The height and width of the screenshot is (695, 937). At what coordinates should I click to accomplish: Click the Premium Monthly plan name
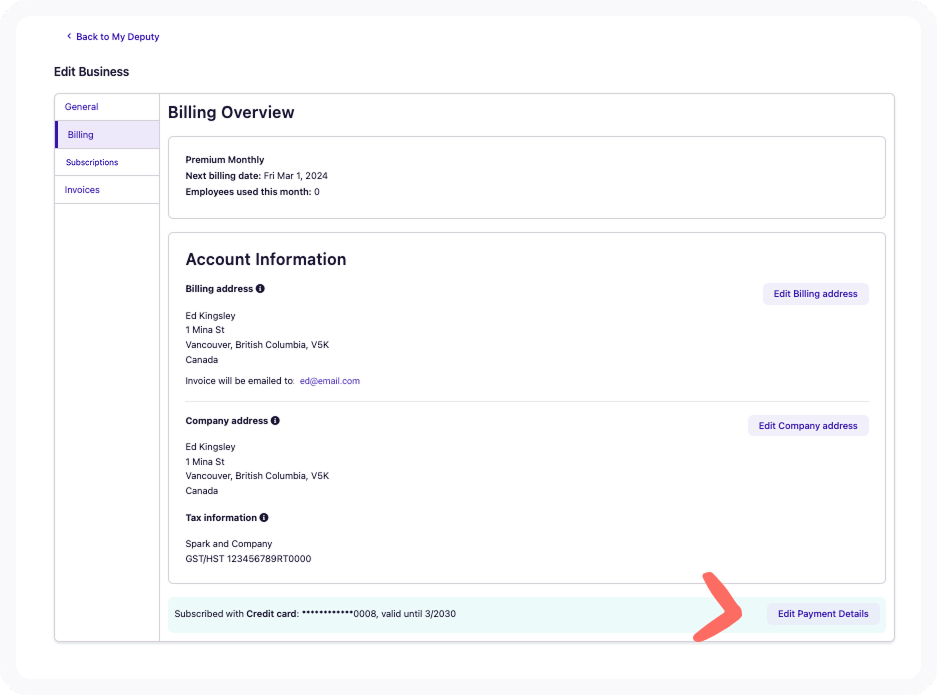click(x=225, y=160)
